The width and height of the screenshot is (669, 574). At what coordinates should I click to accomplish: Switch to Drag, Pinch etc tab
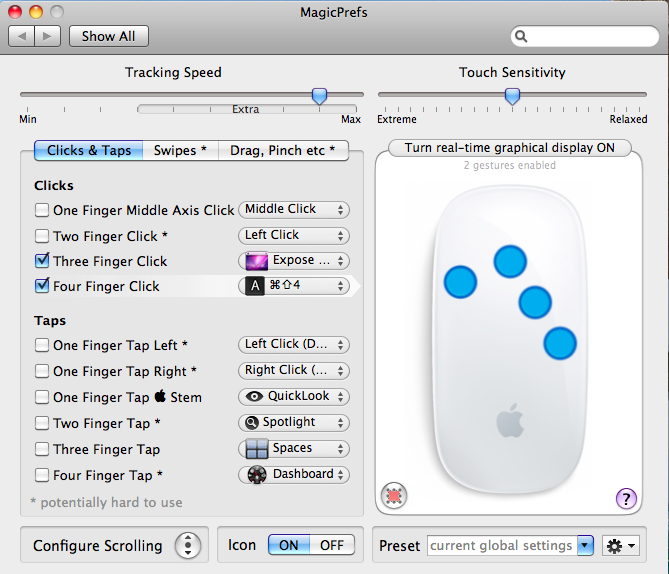click(283, 151)
